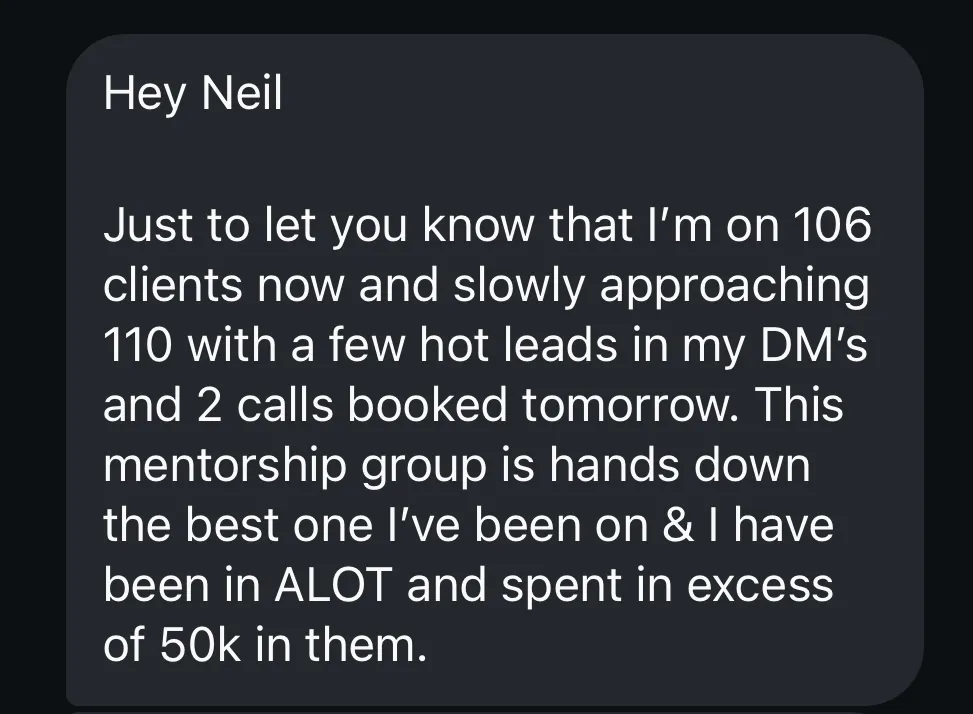Click the 'Hey Neil' greeting text
The height and width of the screenshot is (714, 973).
[x=193, y=94]
